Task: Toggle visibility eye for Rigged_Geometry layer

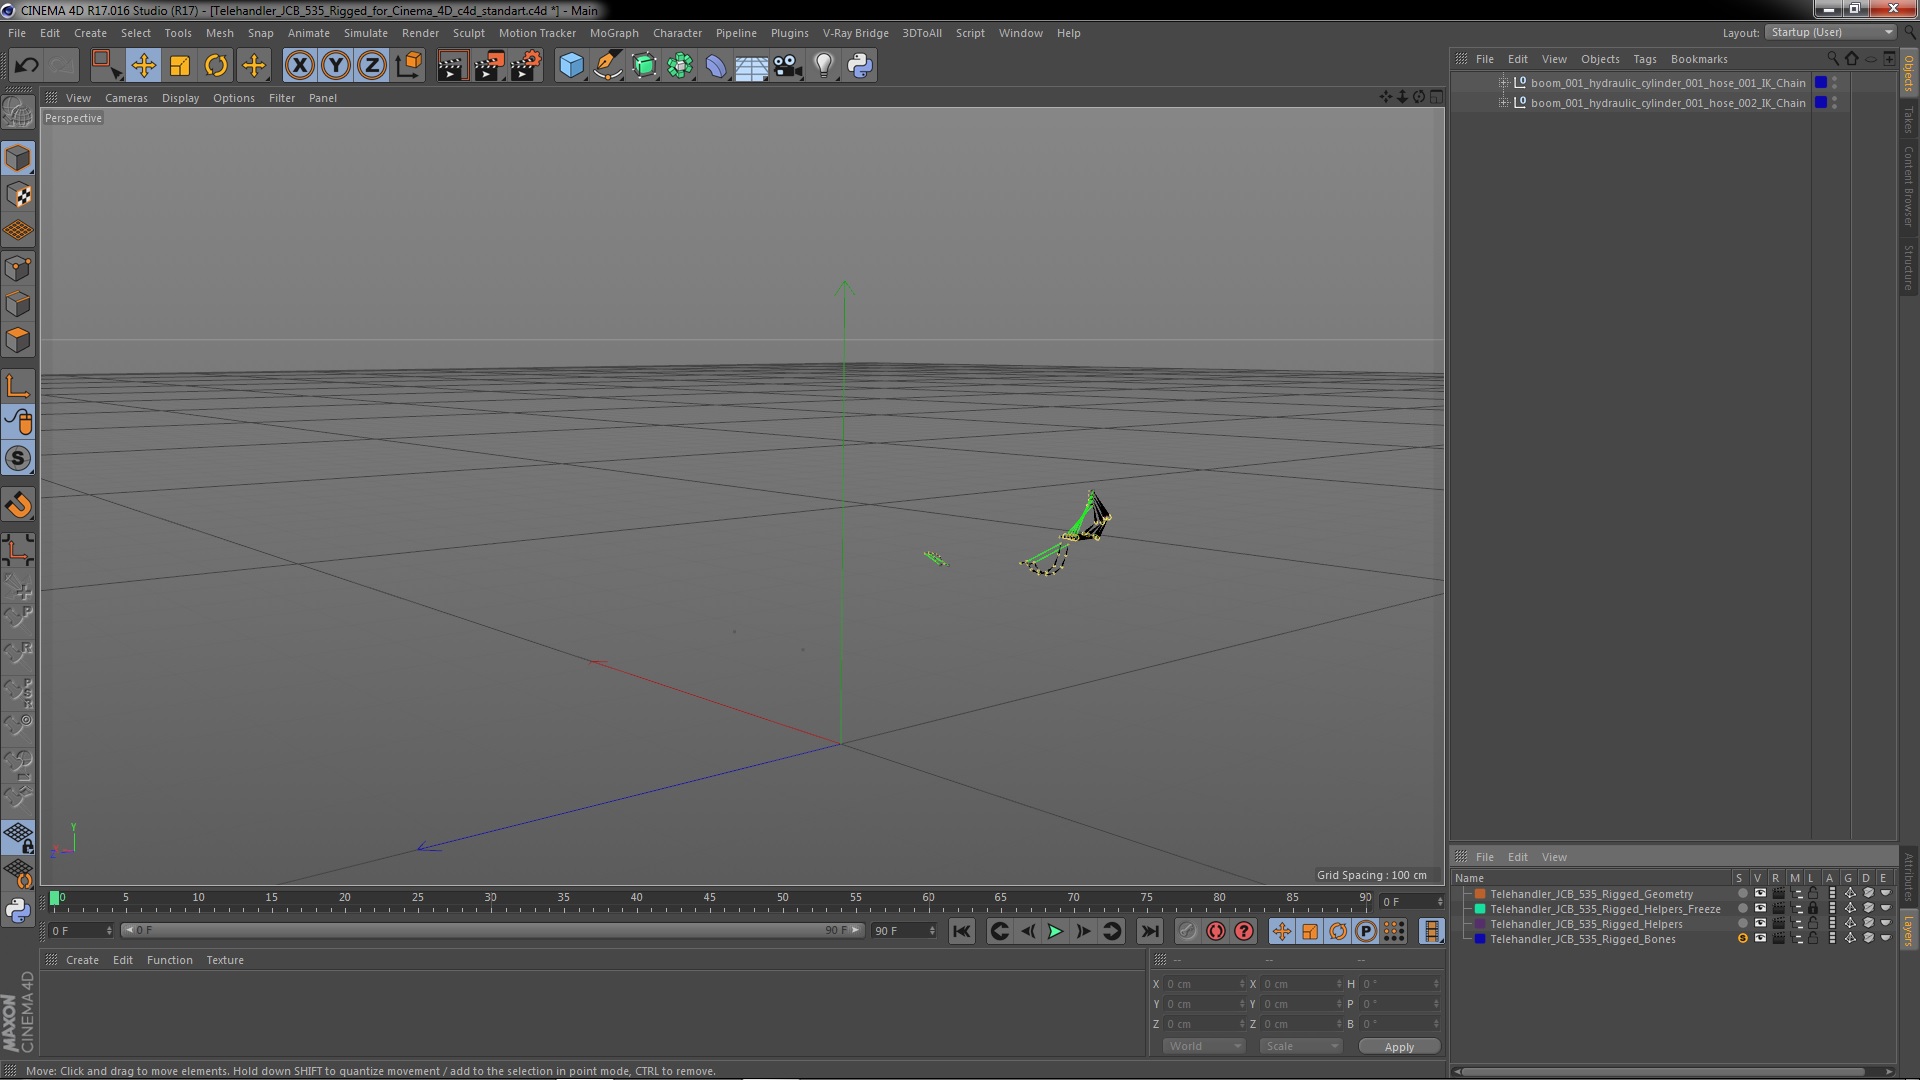Action: [1760, 894]
